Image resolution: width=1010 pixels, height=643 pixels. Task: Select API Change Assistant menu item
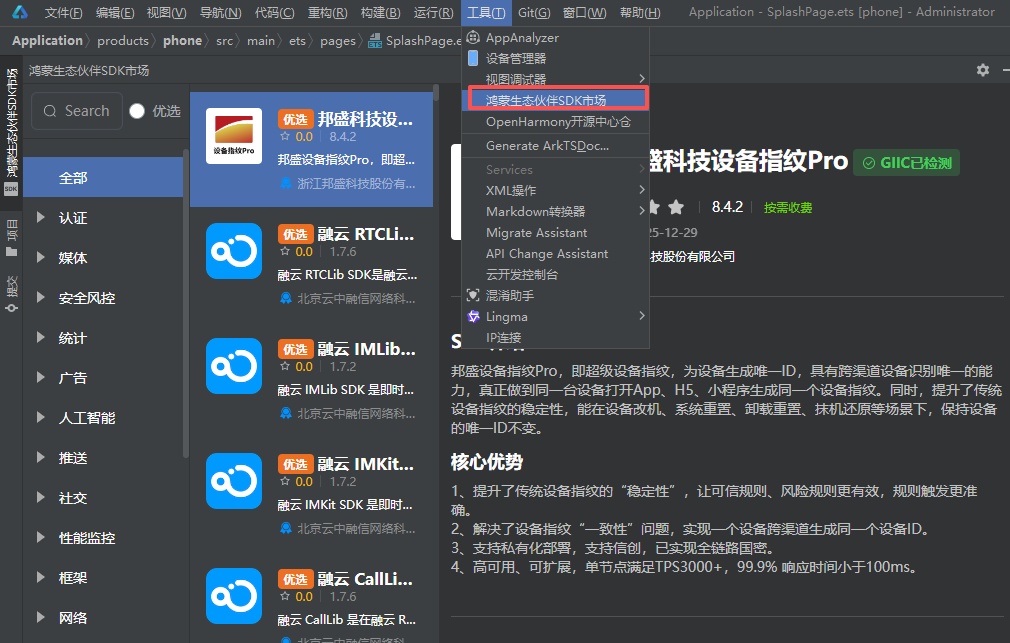point(555,254)
